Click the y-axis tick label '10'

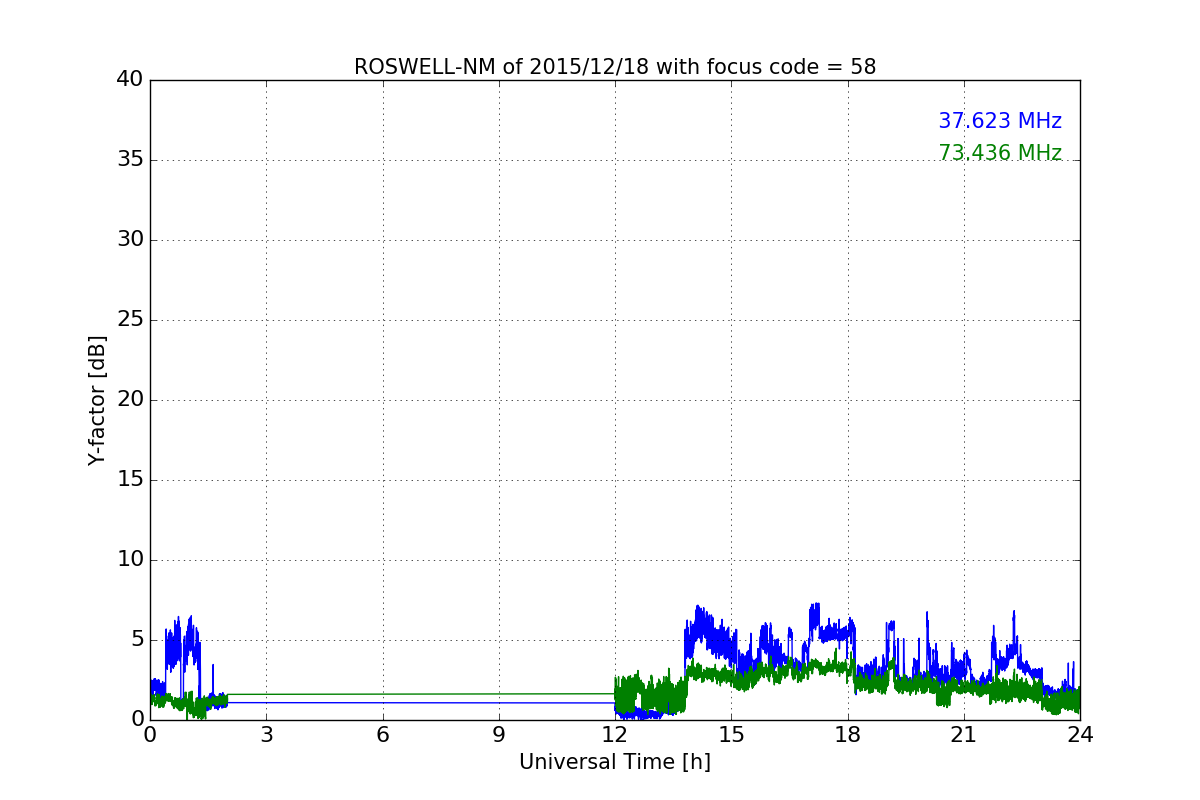(x=130, y=560)
